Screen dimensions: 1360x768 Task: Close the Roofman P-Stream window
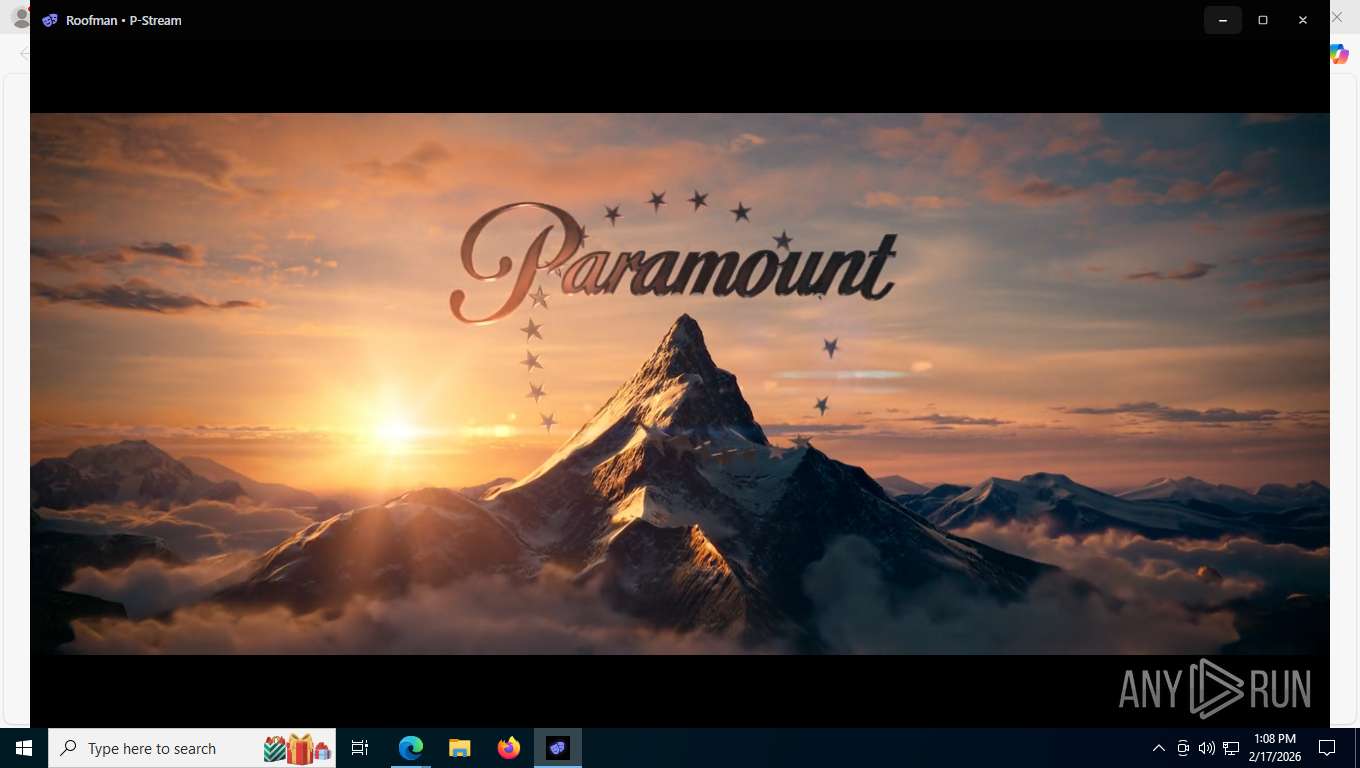pyautogui.click(x=1303, y=20)
